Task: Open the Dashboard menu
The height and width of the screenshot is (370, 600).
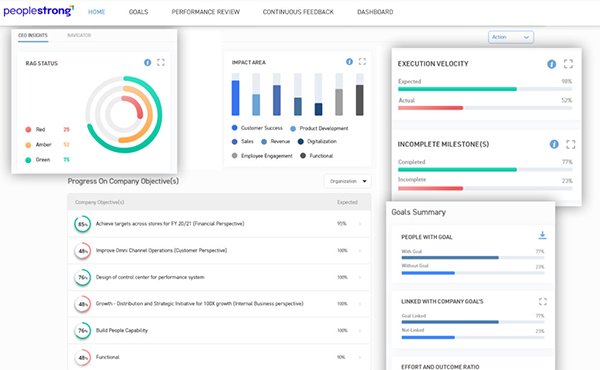Action: tap(375, 12)
